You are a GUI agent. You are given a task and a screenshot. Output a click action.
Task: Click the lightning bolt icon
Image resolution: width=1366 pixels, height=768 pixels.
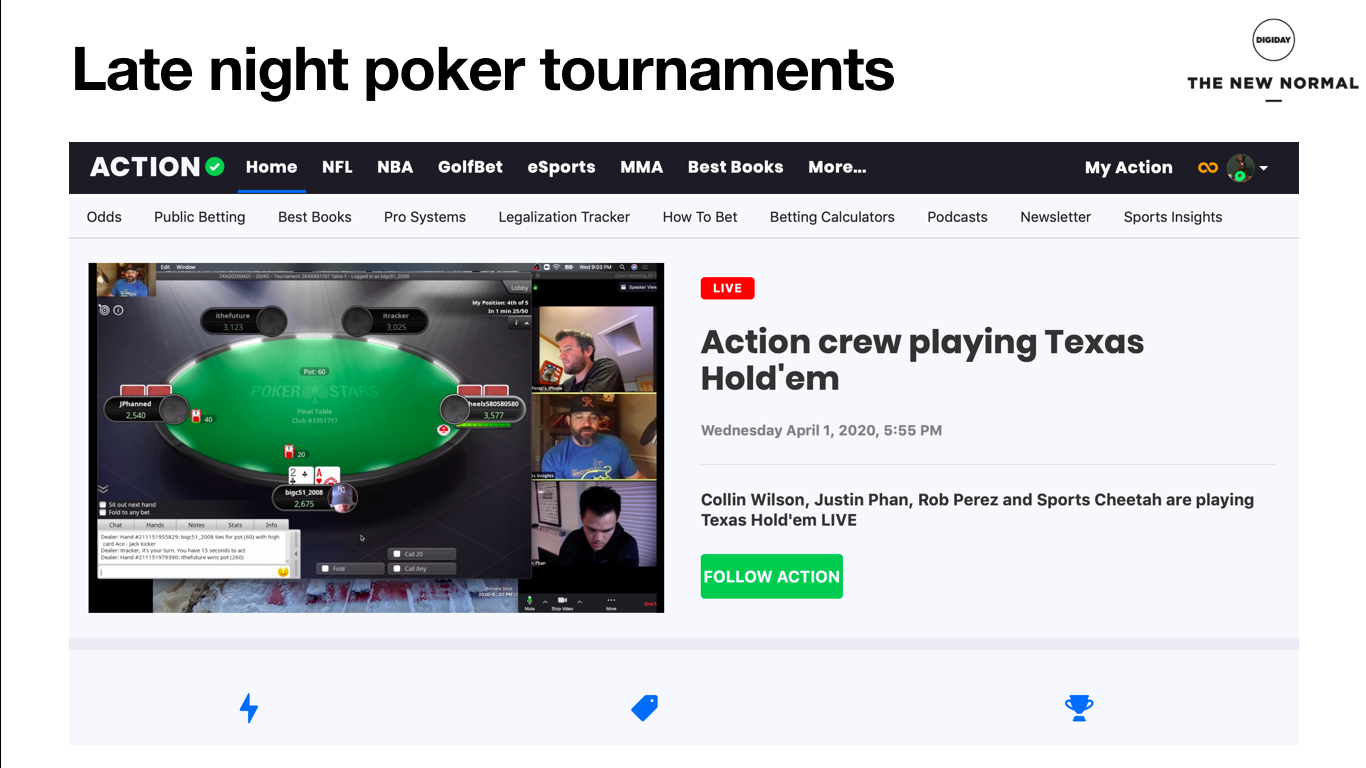pyautogui.click(x=249, y=708)
